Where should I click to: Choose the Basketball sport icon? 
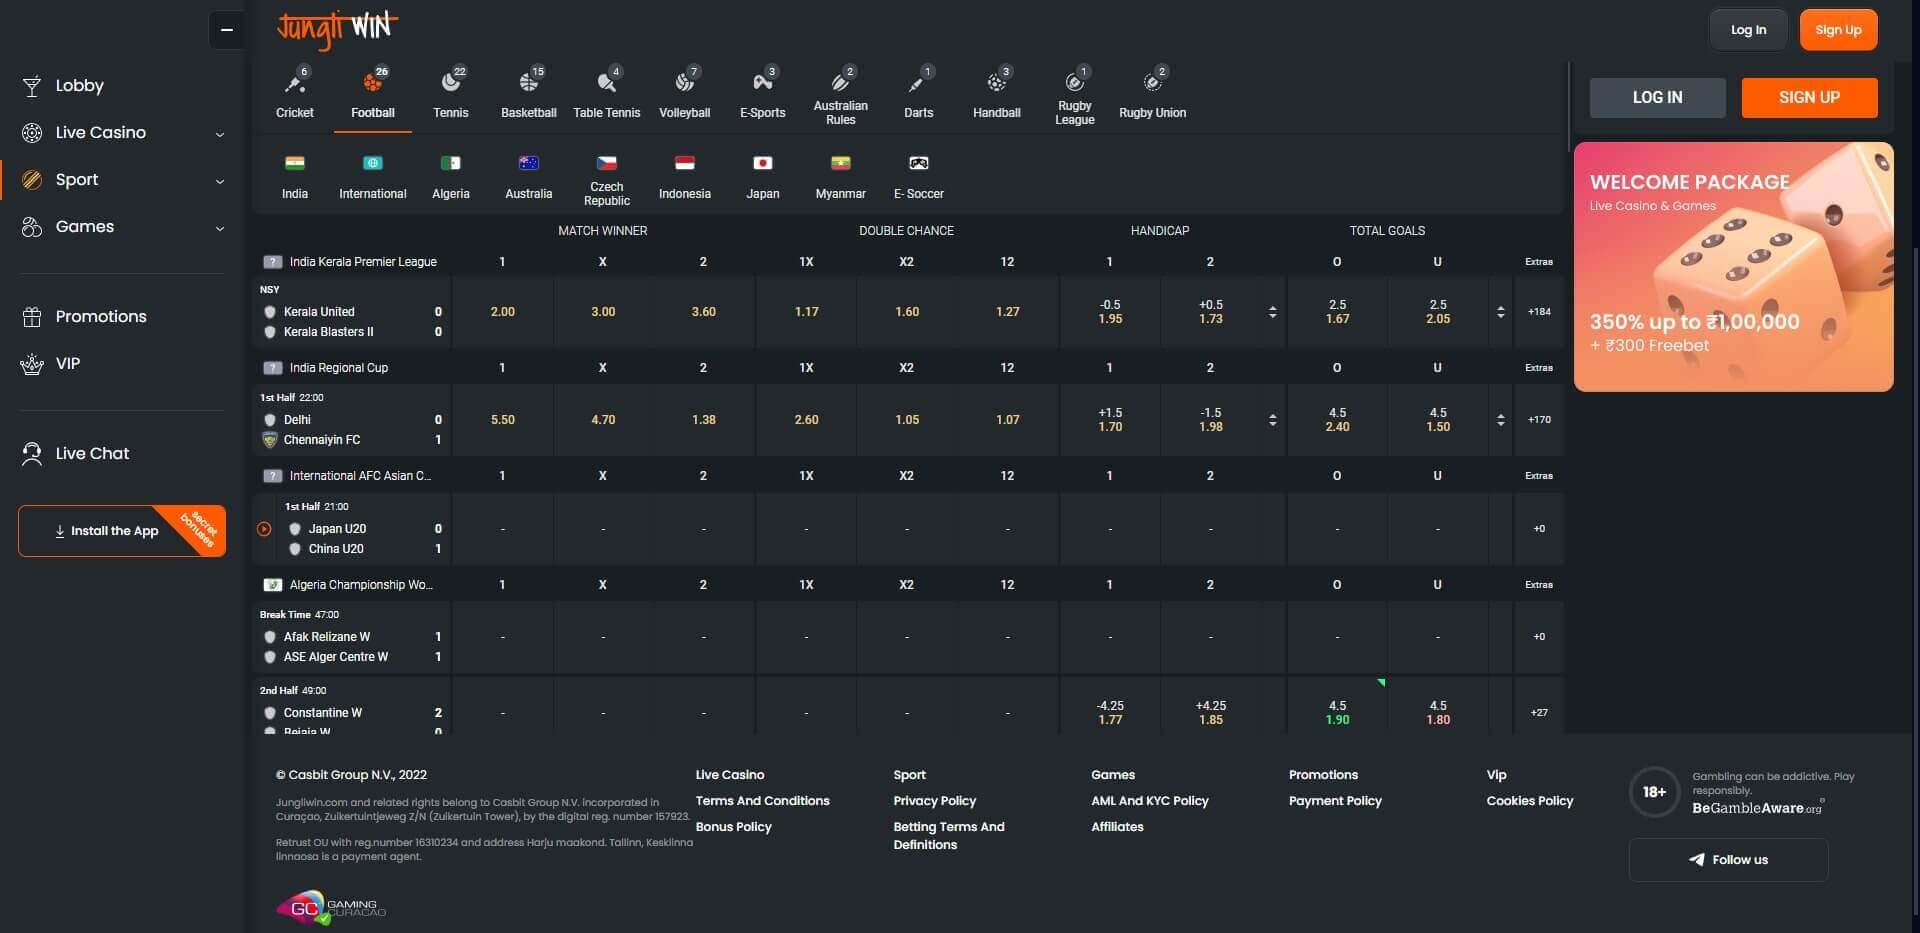click(529, 83)
